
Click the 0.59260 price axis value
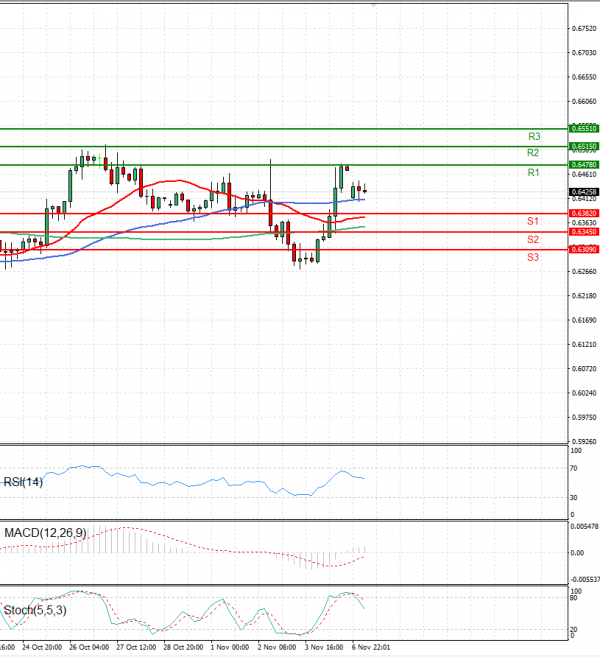pyautogui.click(x=584, y=441)
